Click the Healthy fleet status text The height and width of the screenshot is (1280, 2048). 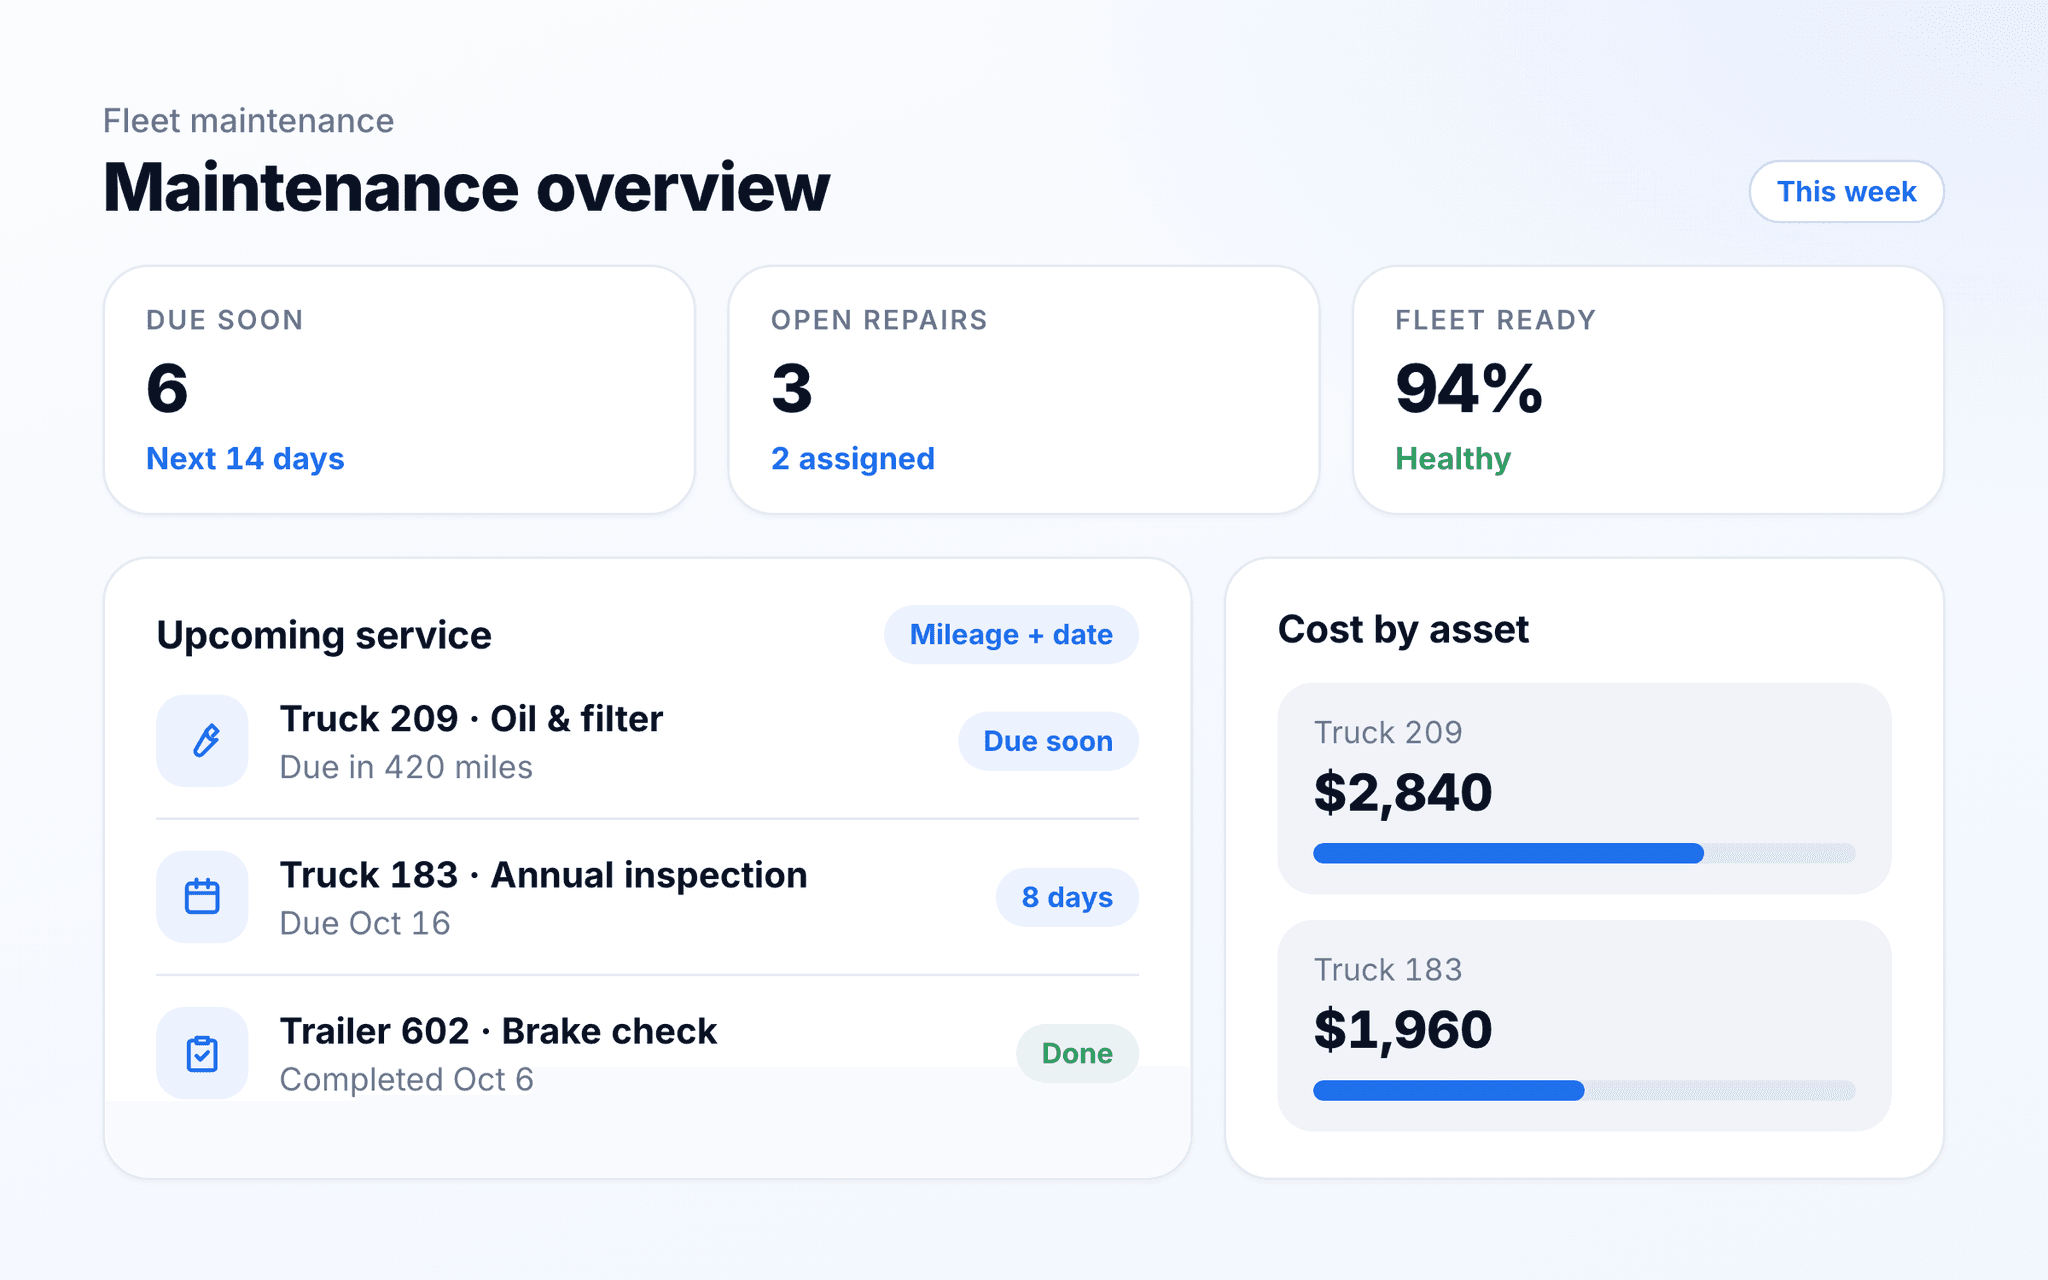coord(1452,458)
